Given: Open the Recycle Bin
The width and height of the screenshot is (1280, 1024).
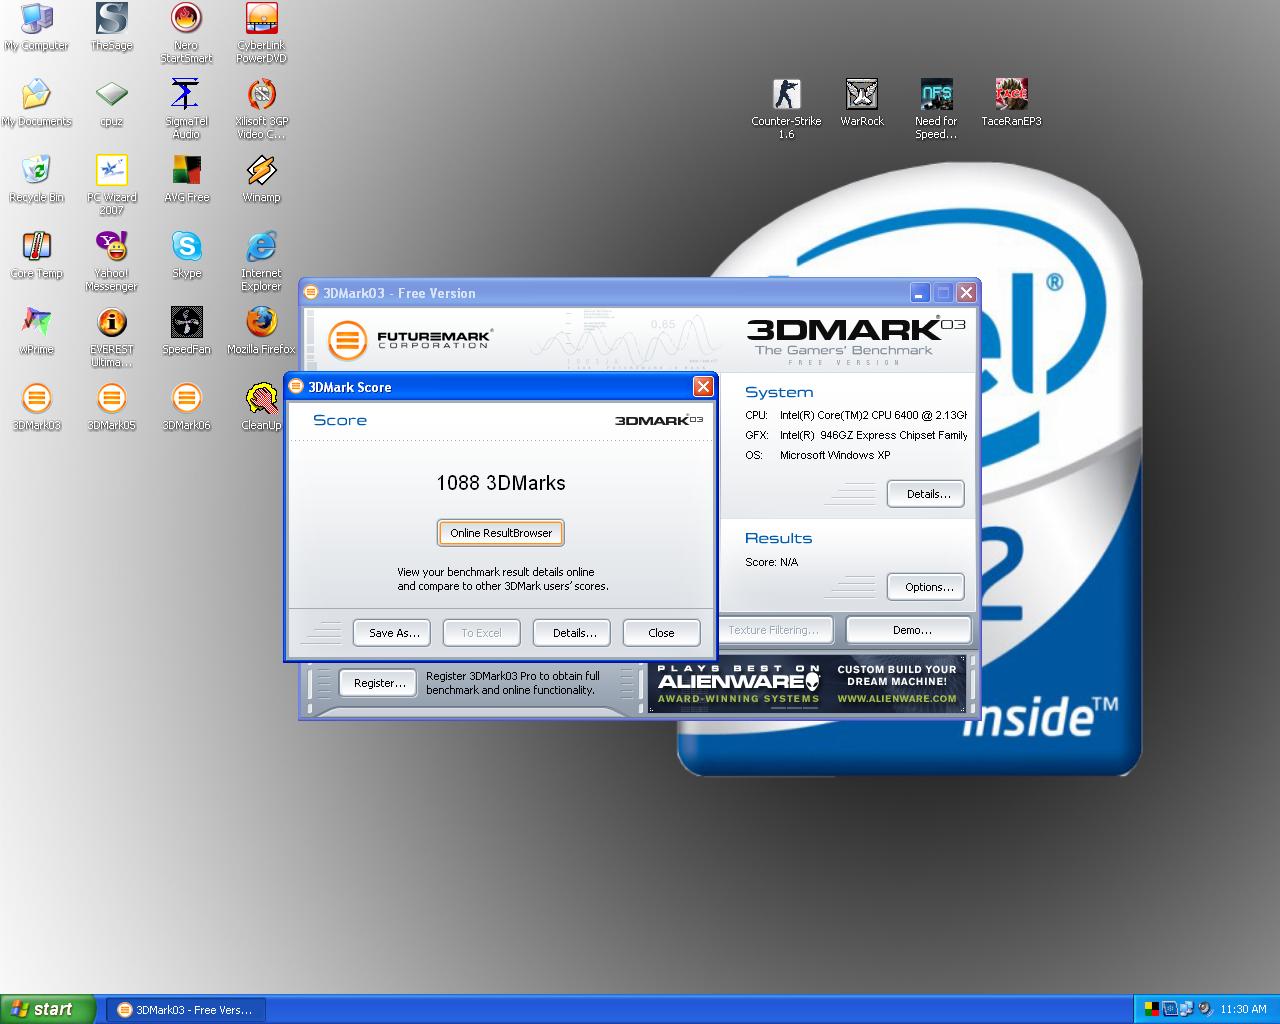Looking at the screenshot, I should point(36,180).
